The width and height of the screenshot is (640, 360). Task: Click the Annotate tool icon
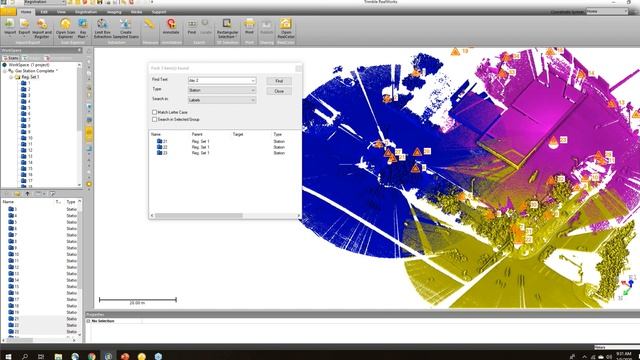(171, 26)
